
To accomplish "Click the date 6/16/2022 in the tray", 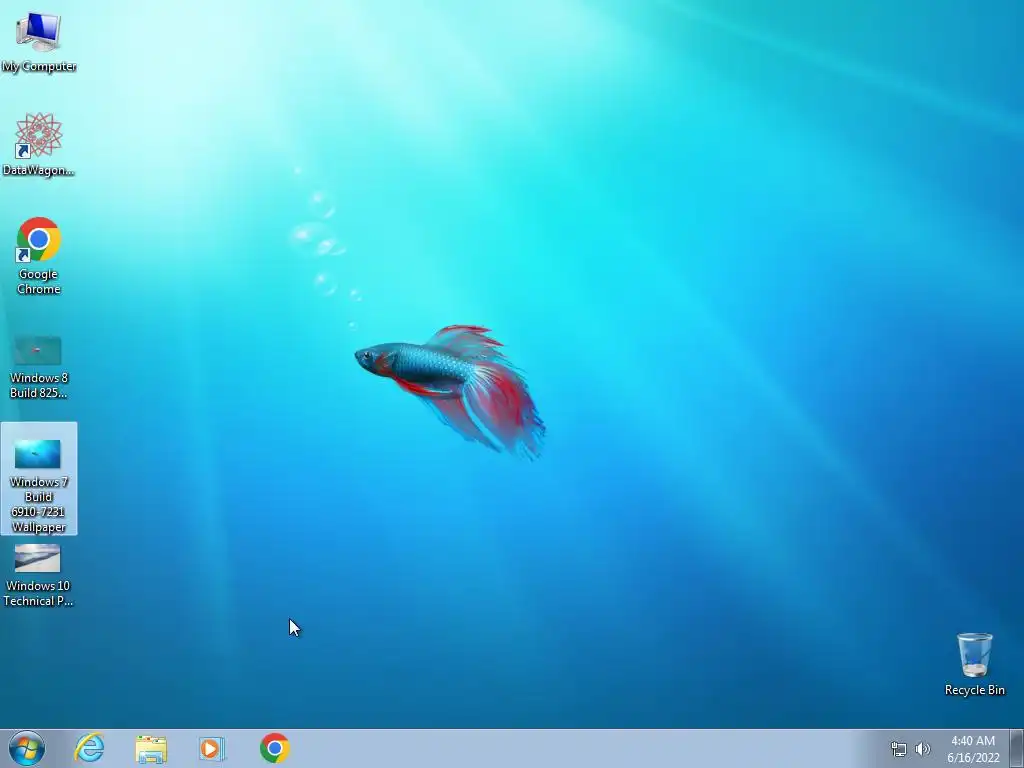I will tap(973, 758).
